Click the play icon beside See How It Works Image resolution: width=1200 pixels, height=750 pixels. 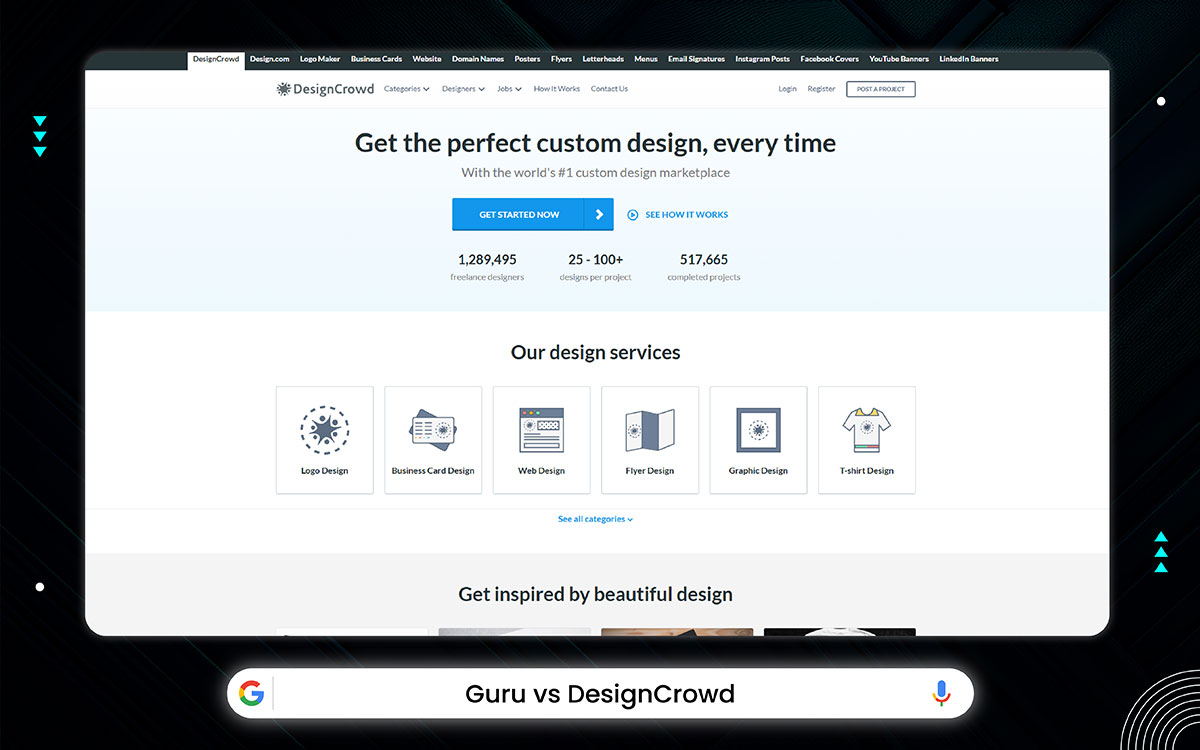point(633,215)
